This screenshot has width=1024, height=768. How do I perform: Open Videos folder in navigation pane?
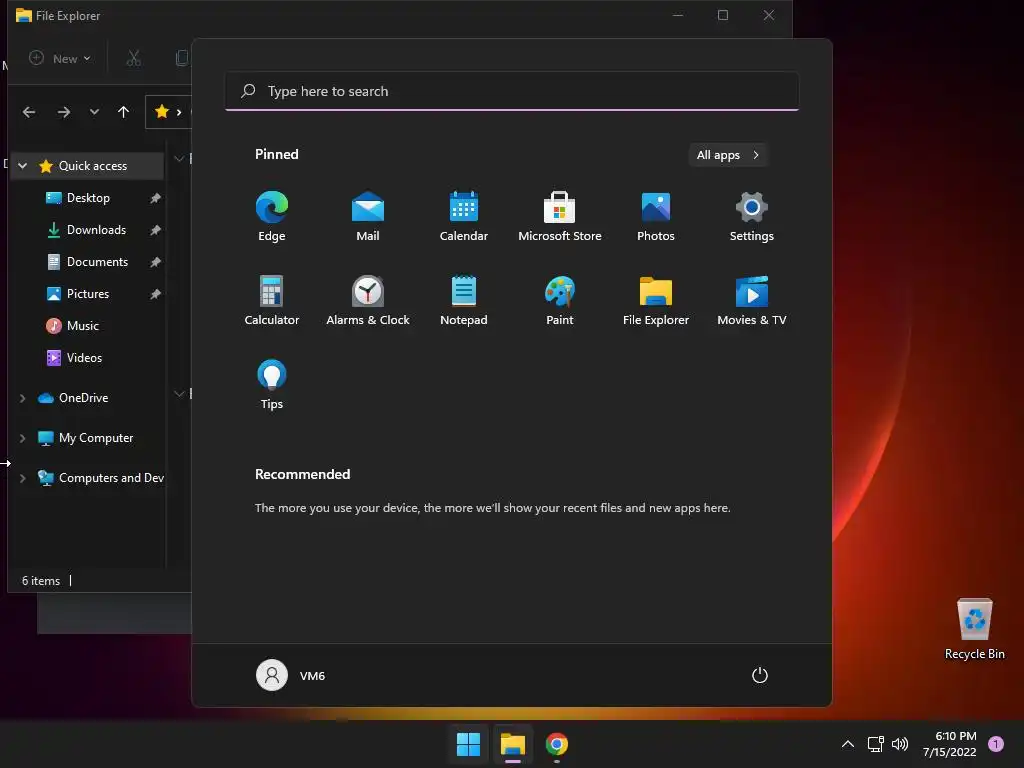pos(84,358)
